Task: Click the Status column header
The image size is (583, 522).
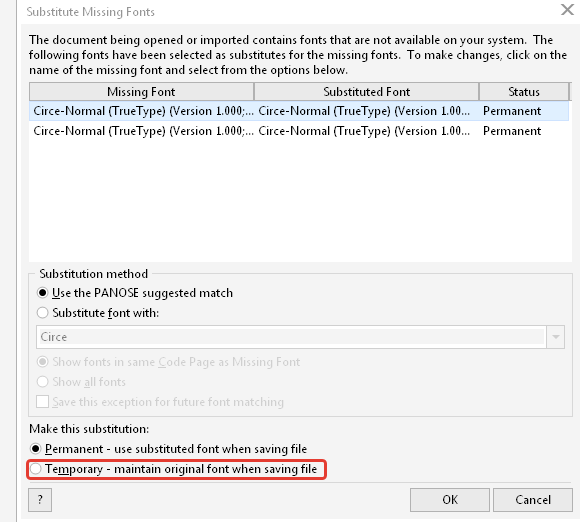Action: (524, 92)
